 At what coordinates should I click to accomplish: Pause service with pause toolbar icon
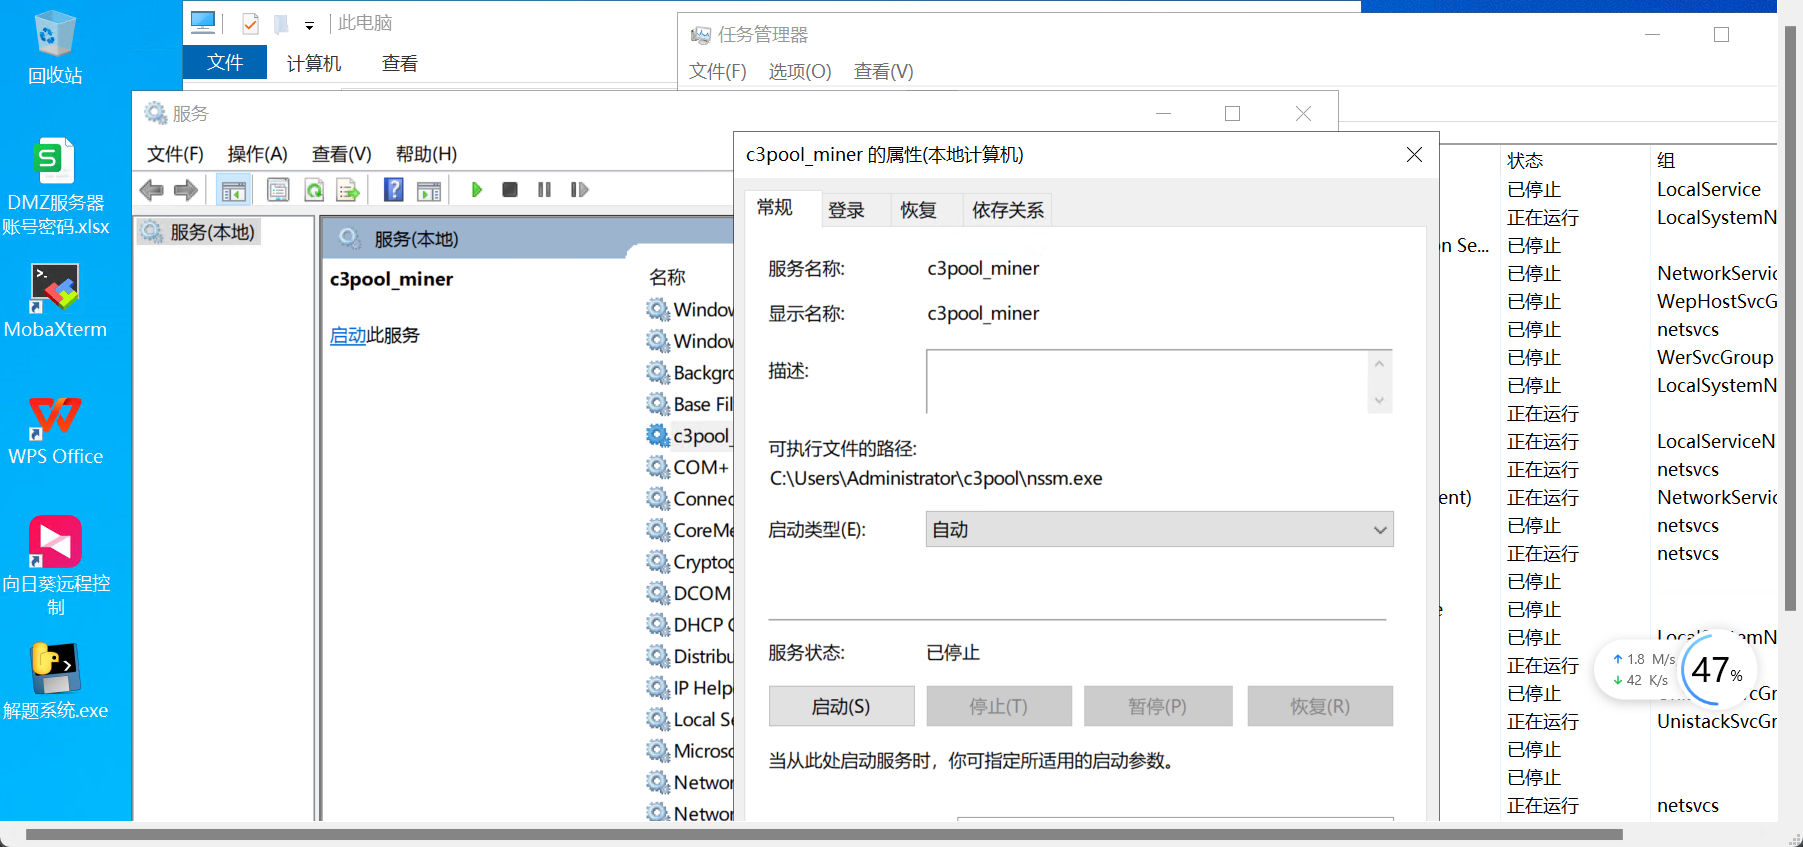(x=544, y=190)
